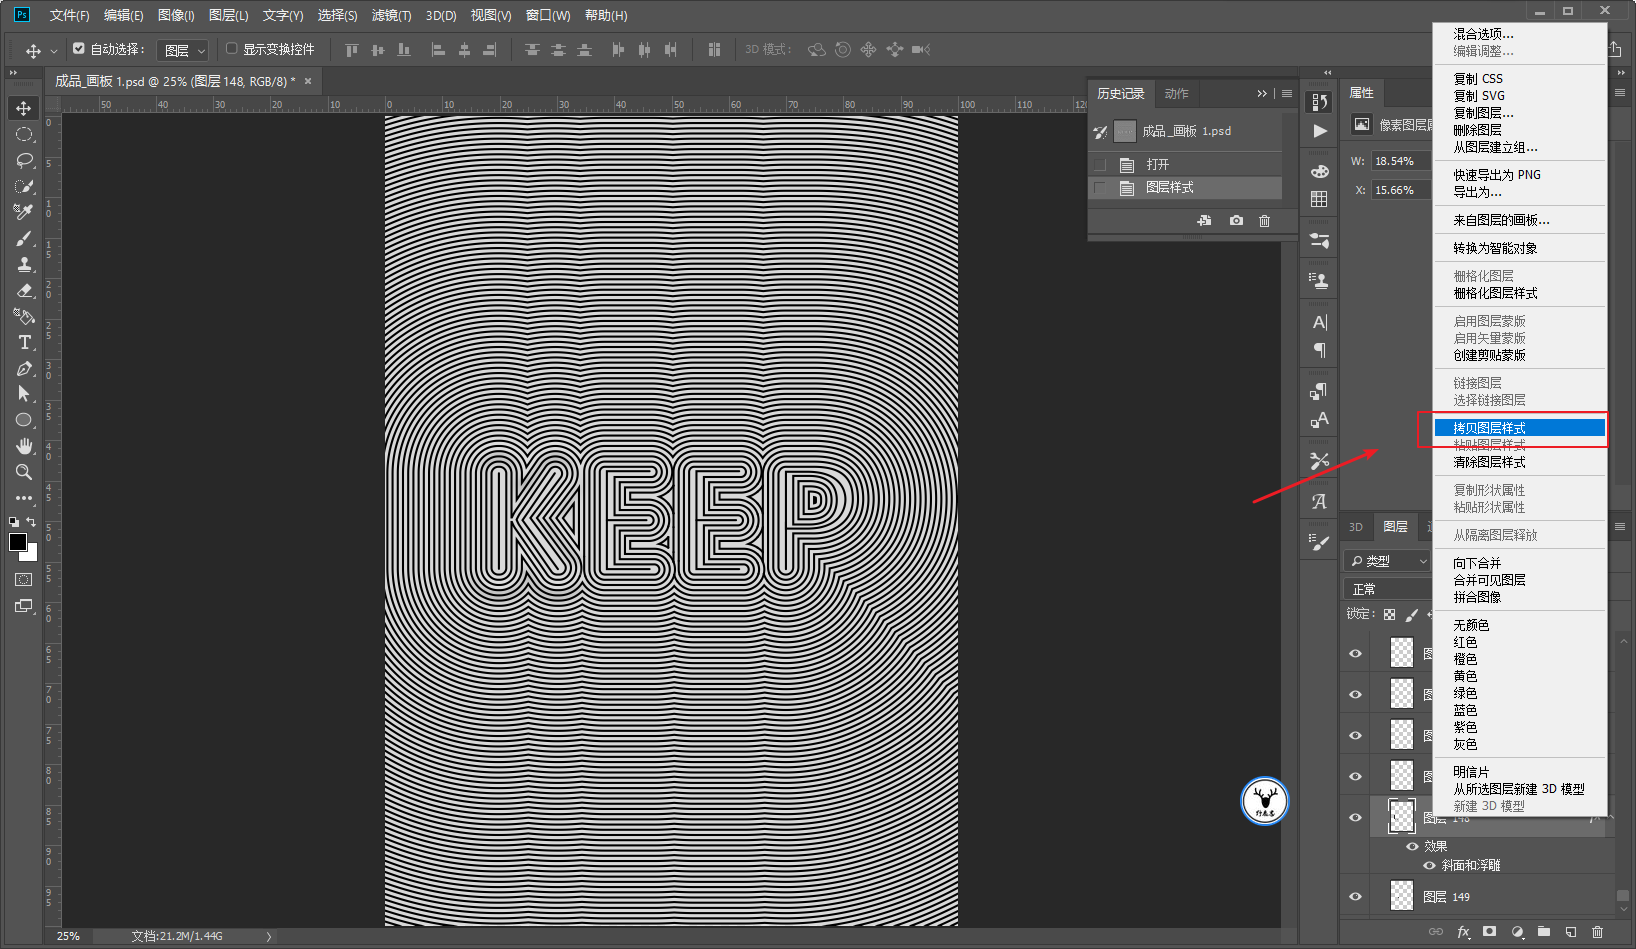Open History panel flyout menu
The image size is (1636, 949).
[1287, 93]
